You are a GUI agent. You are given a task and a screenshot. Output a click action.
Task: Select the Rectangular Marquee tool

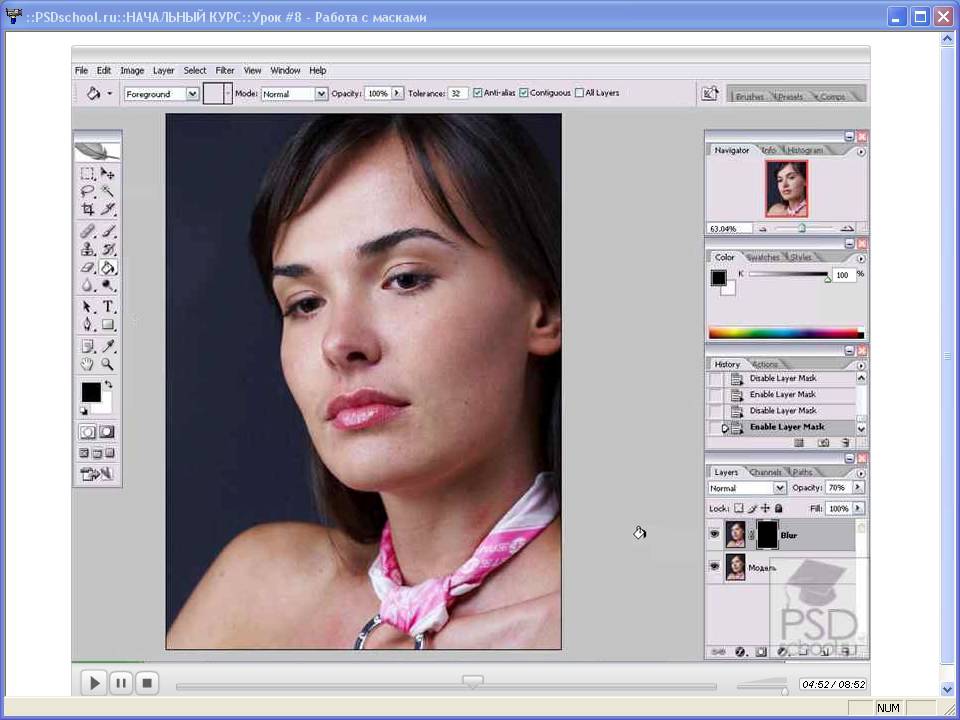point(88,174)
